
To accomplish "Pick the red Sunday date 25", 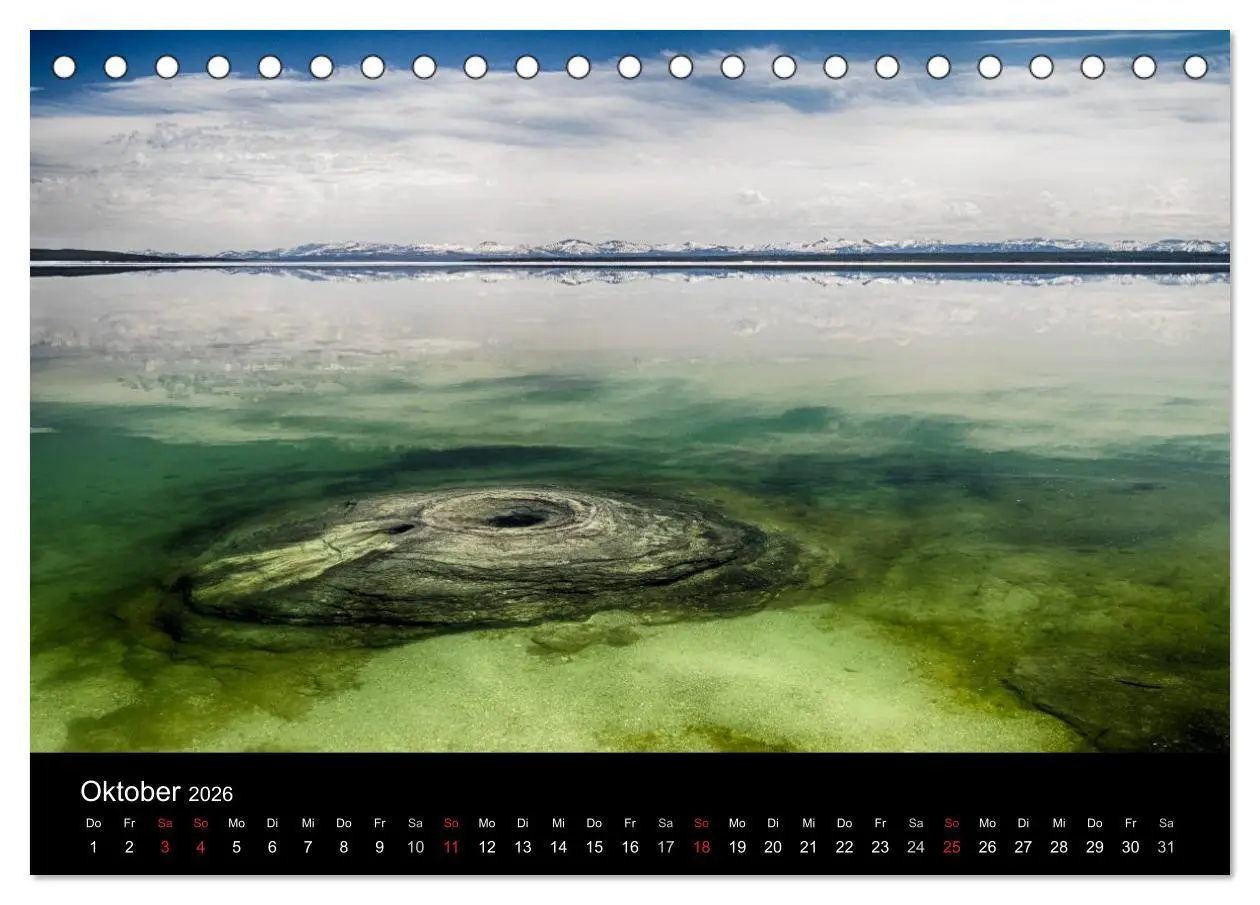I will click(951, 847).
